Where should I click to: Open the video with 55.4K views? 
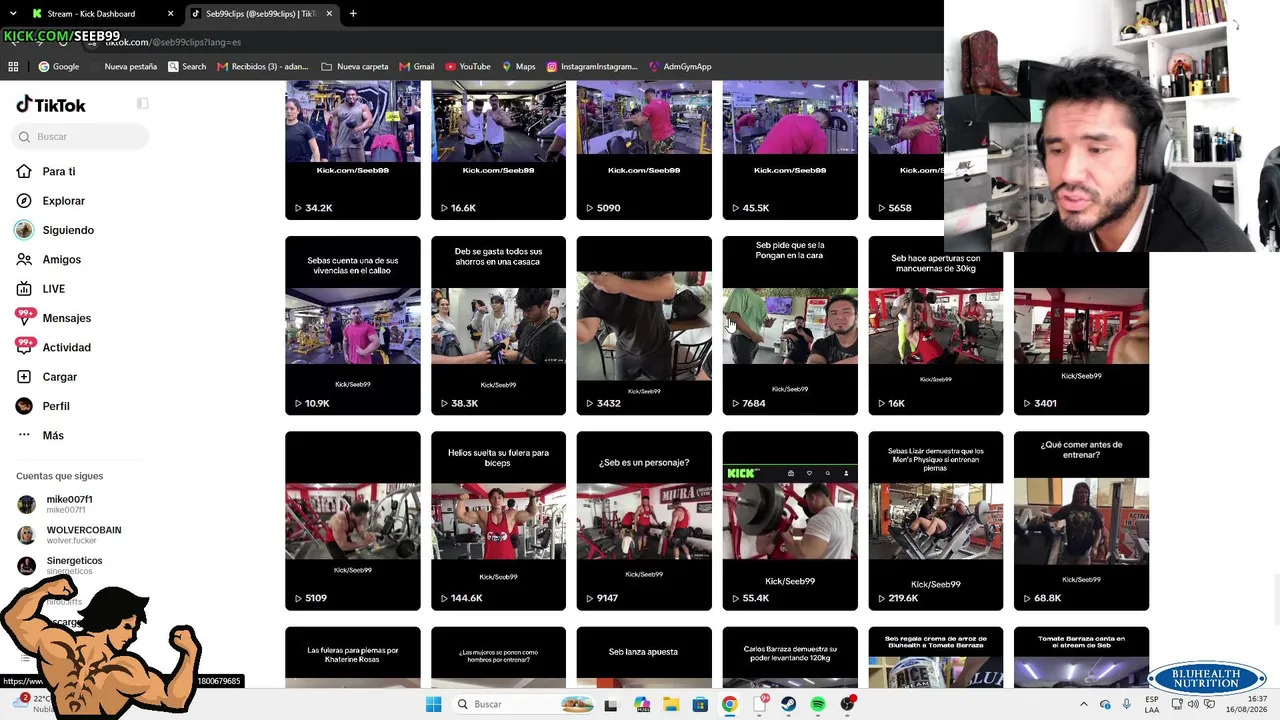[790, 520]
